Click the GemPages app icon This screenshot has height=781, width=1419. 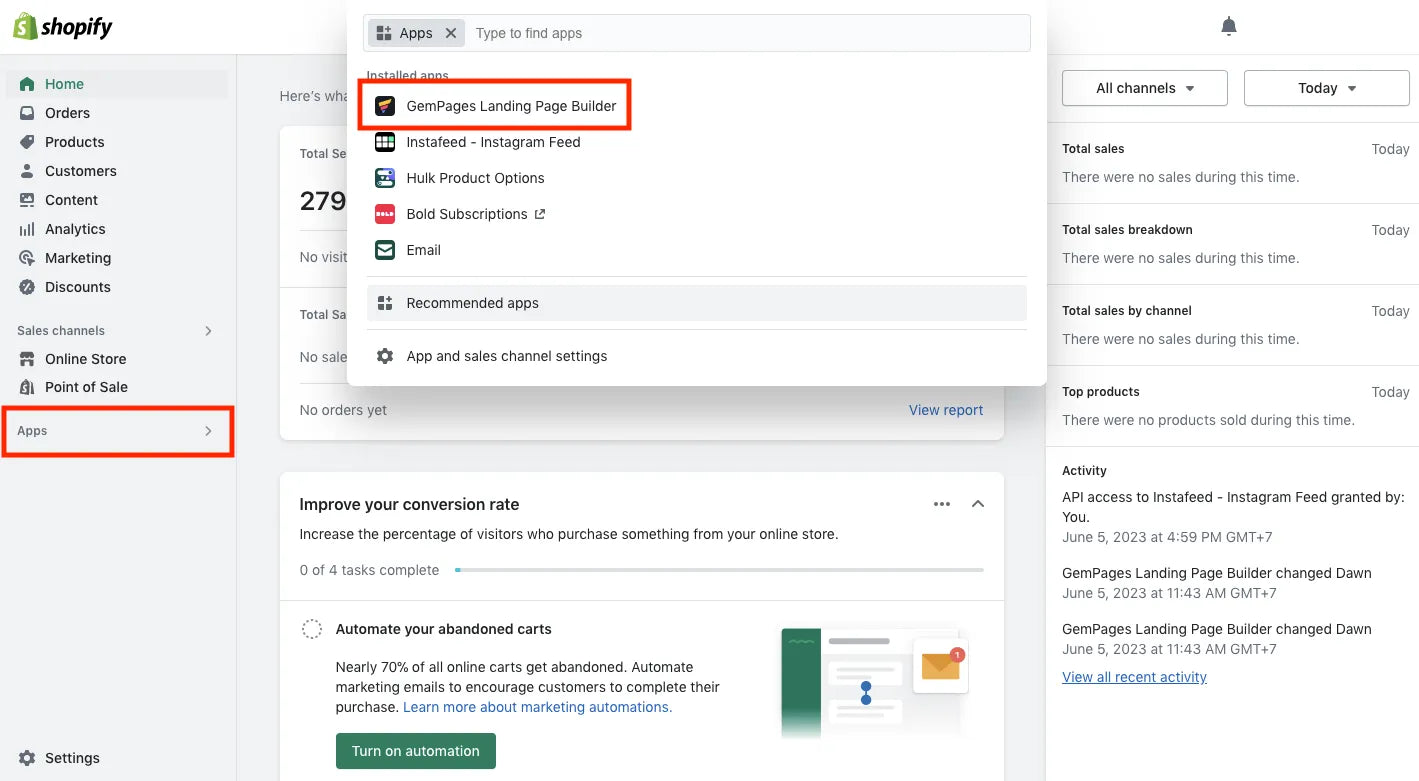(x=385, y=106)
